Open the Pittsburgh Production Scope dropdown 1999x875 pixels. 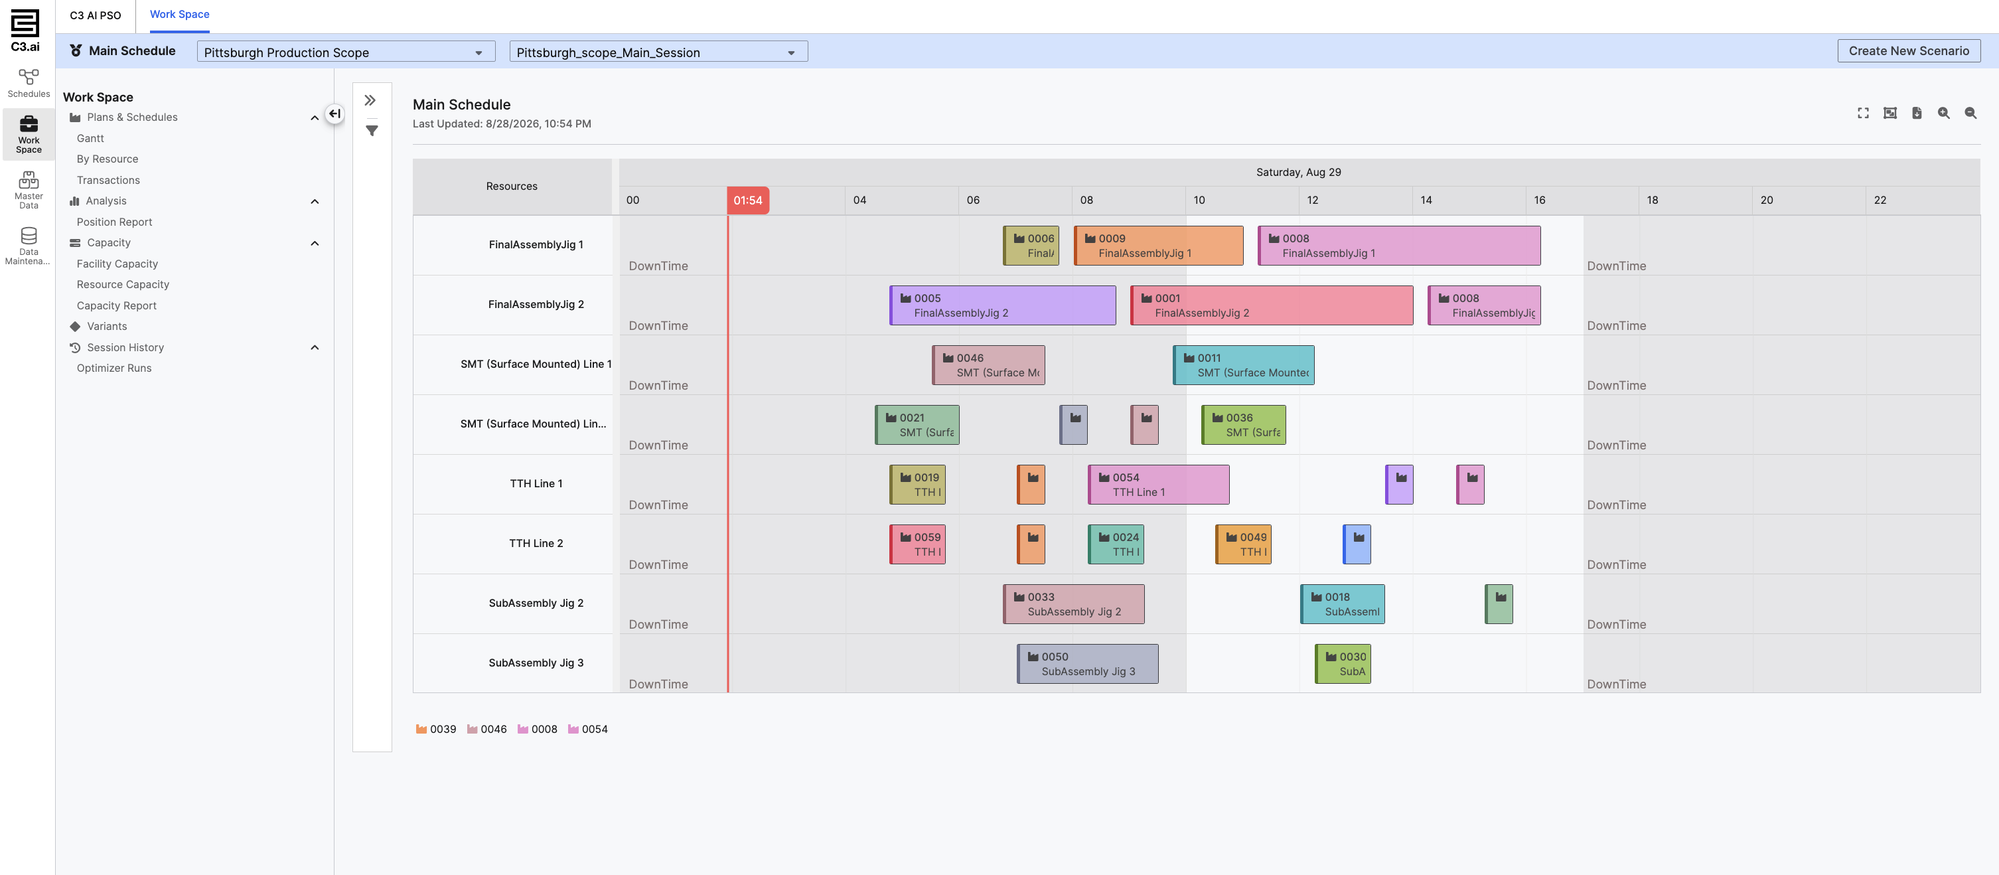click(346, 52)
